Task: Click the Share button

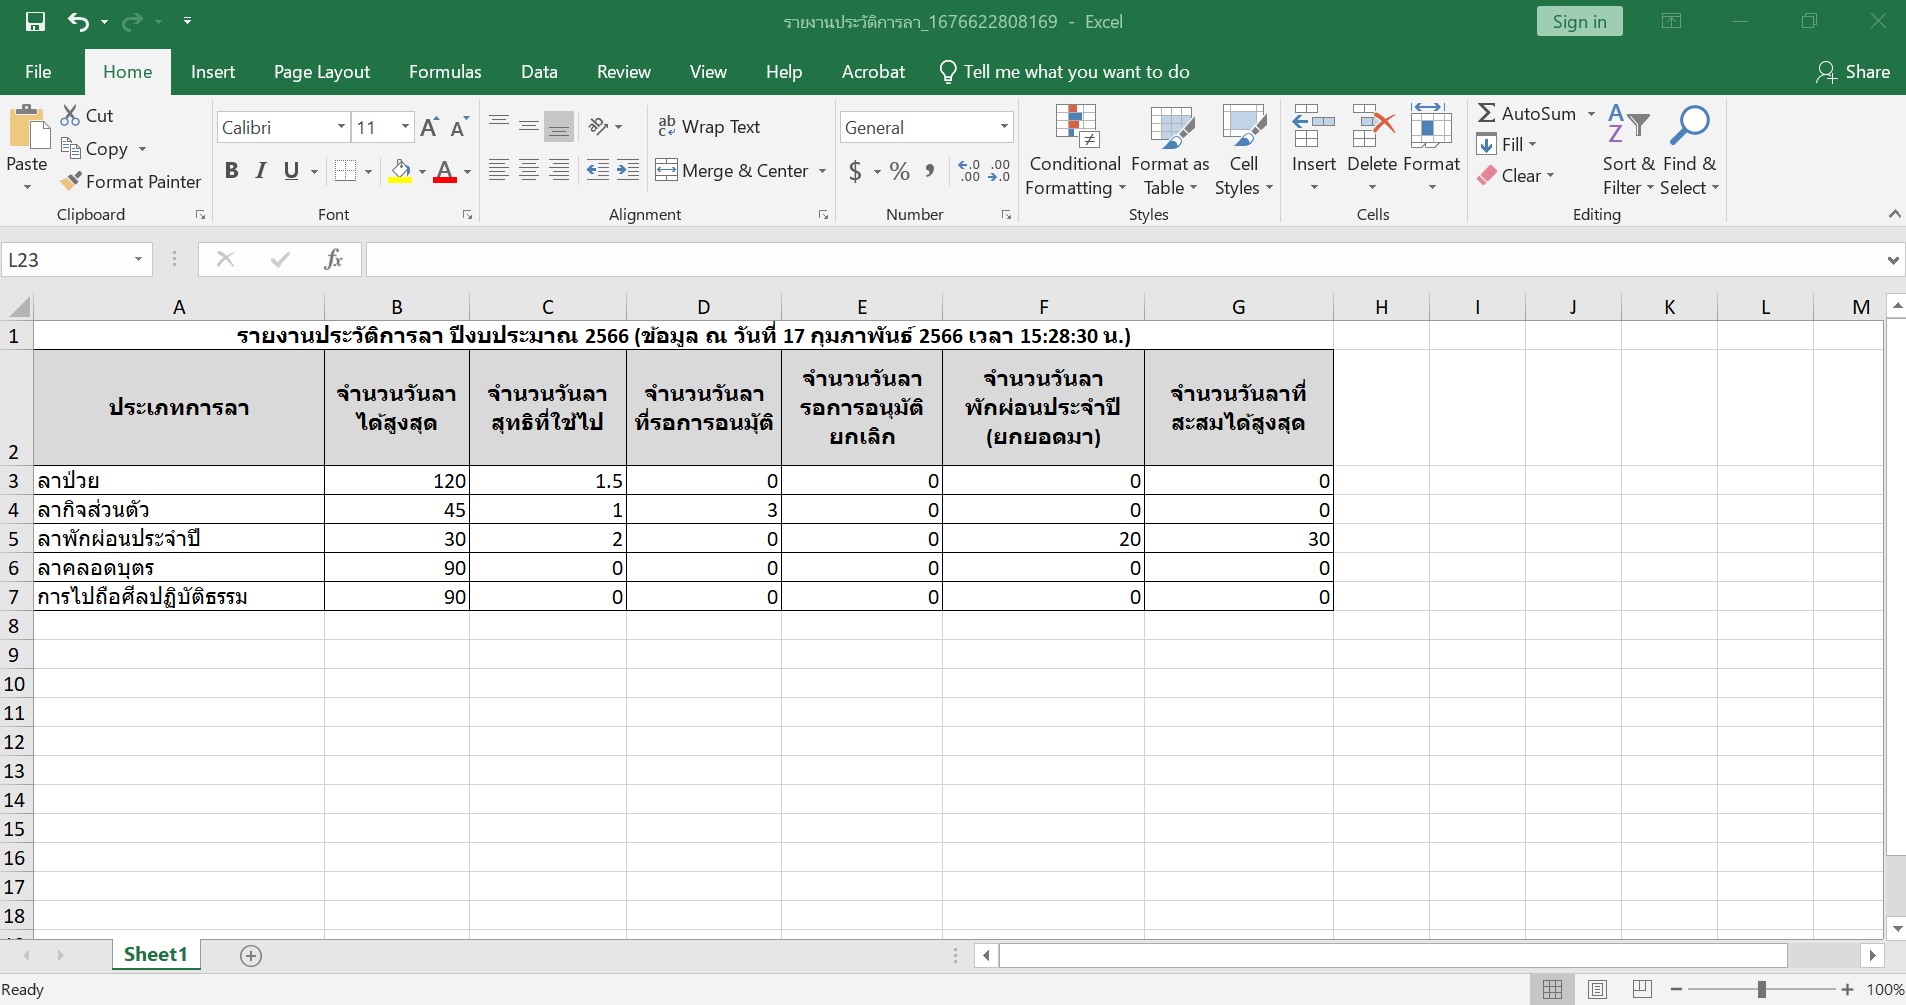Action: (x=1853, y=72)
